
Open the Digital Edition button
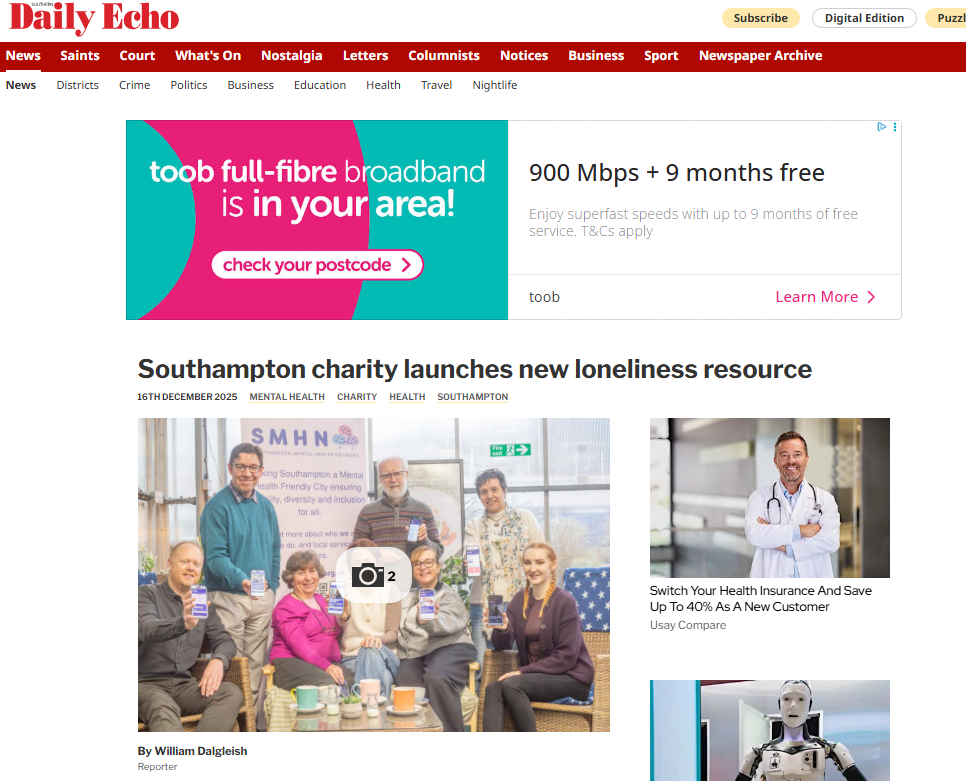click(864, 18)
